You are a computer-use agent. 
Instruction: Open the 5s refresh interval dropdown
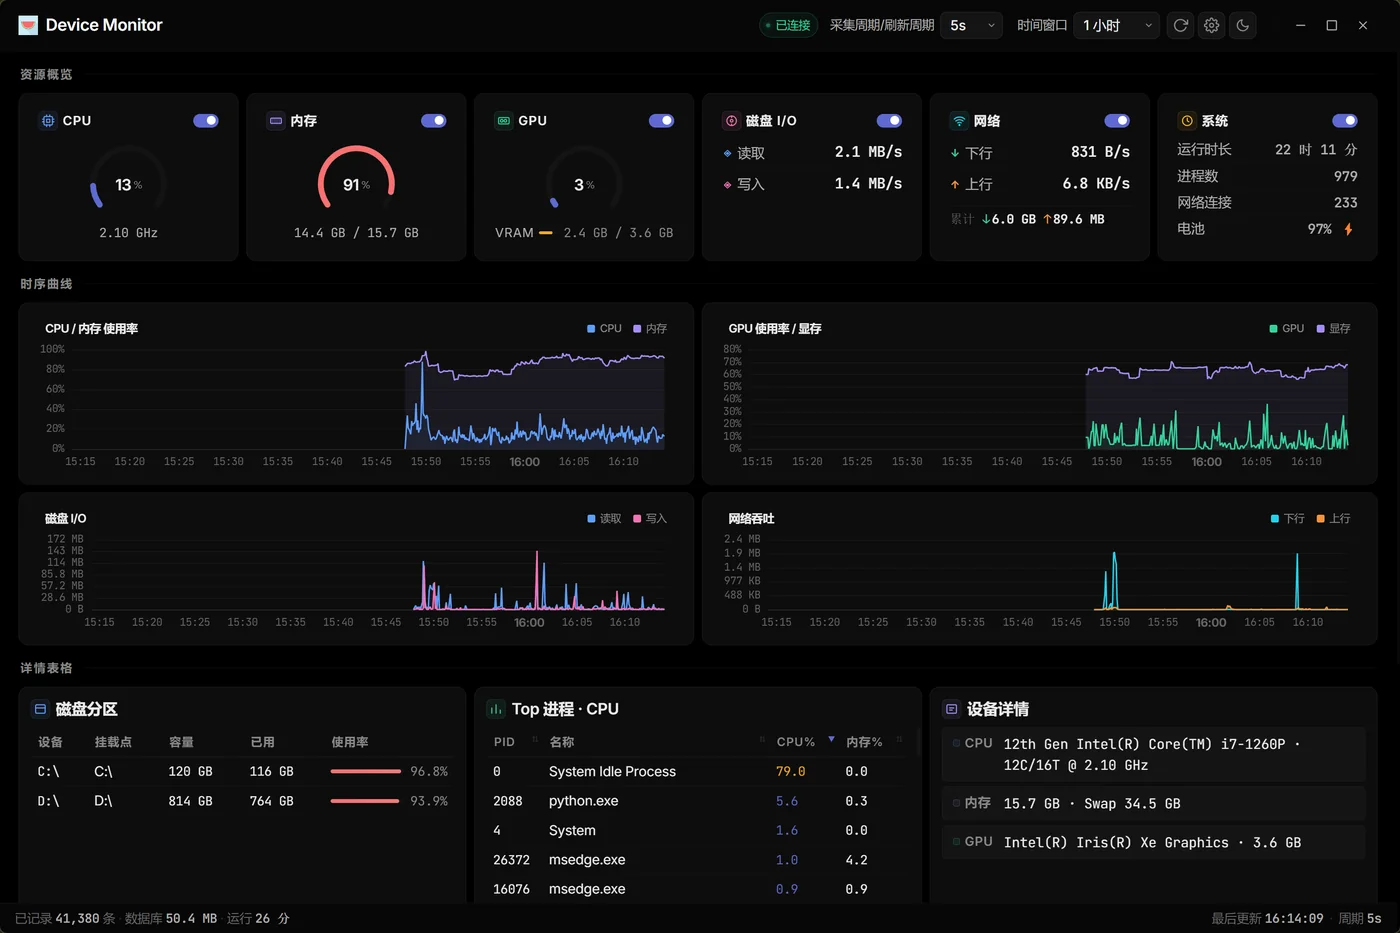click(971, 25)
